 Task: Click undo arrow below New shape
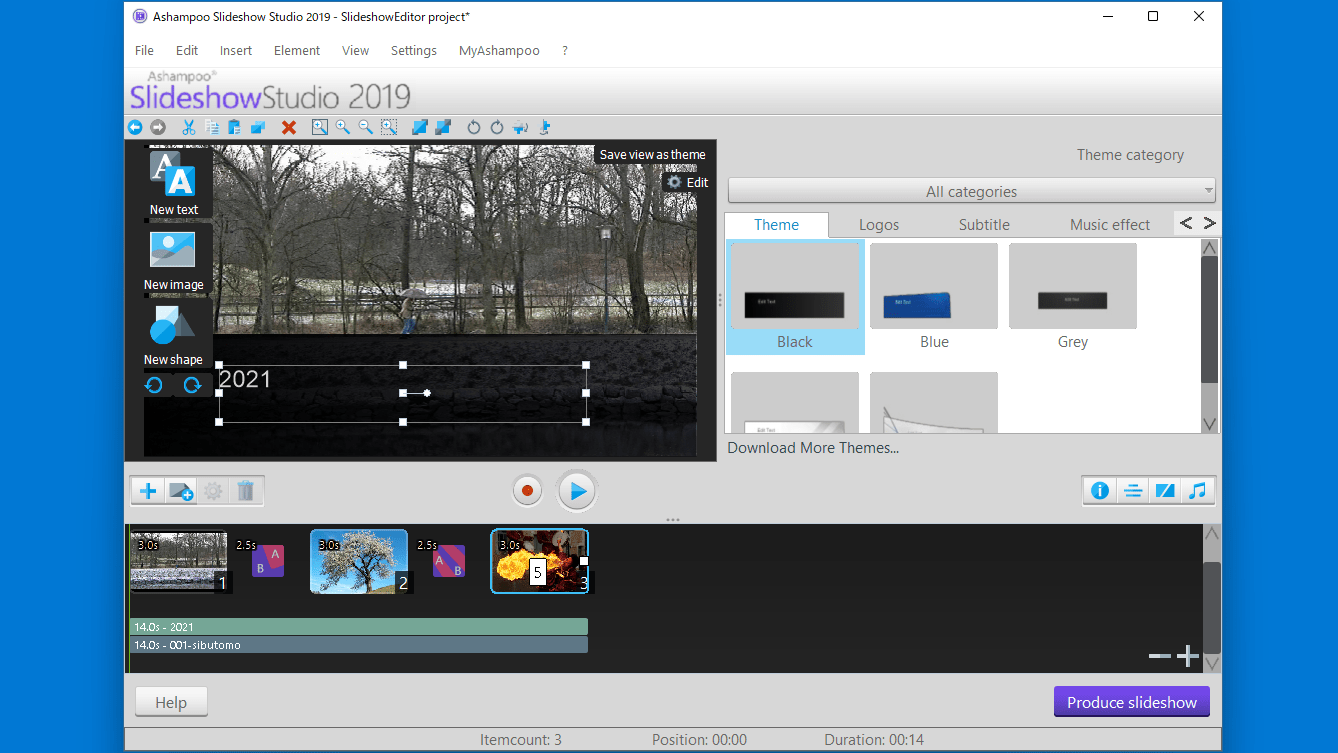(155, 385)
